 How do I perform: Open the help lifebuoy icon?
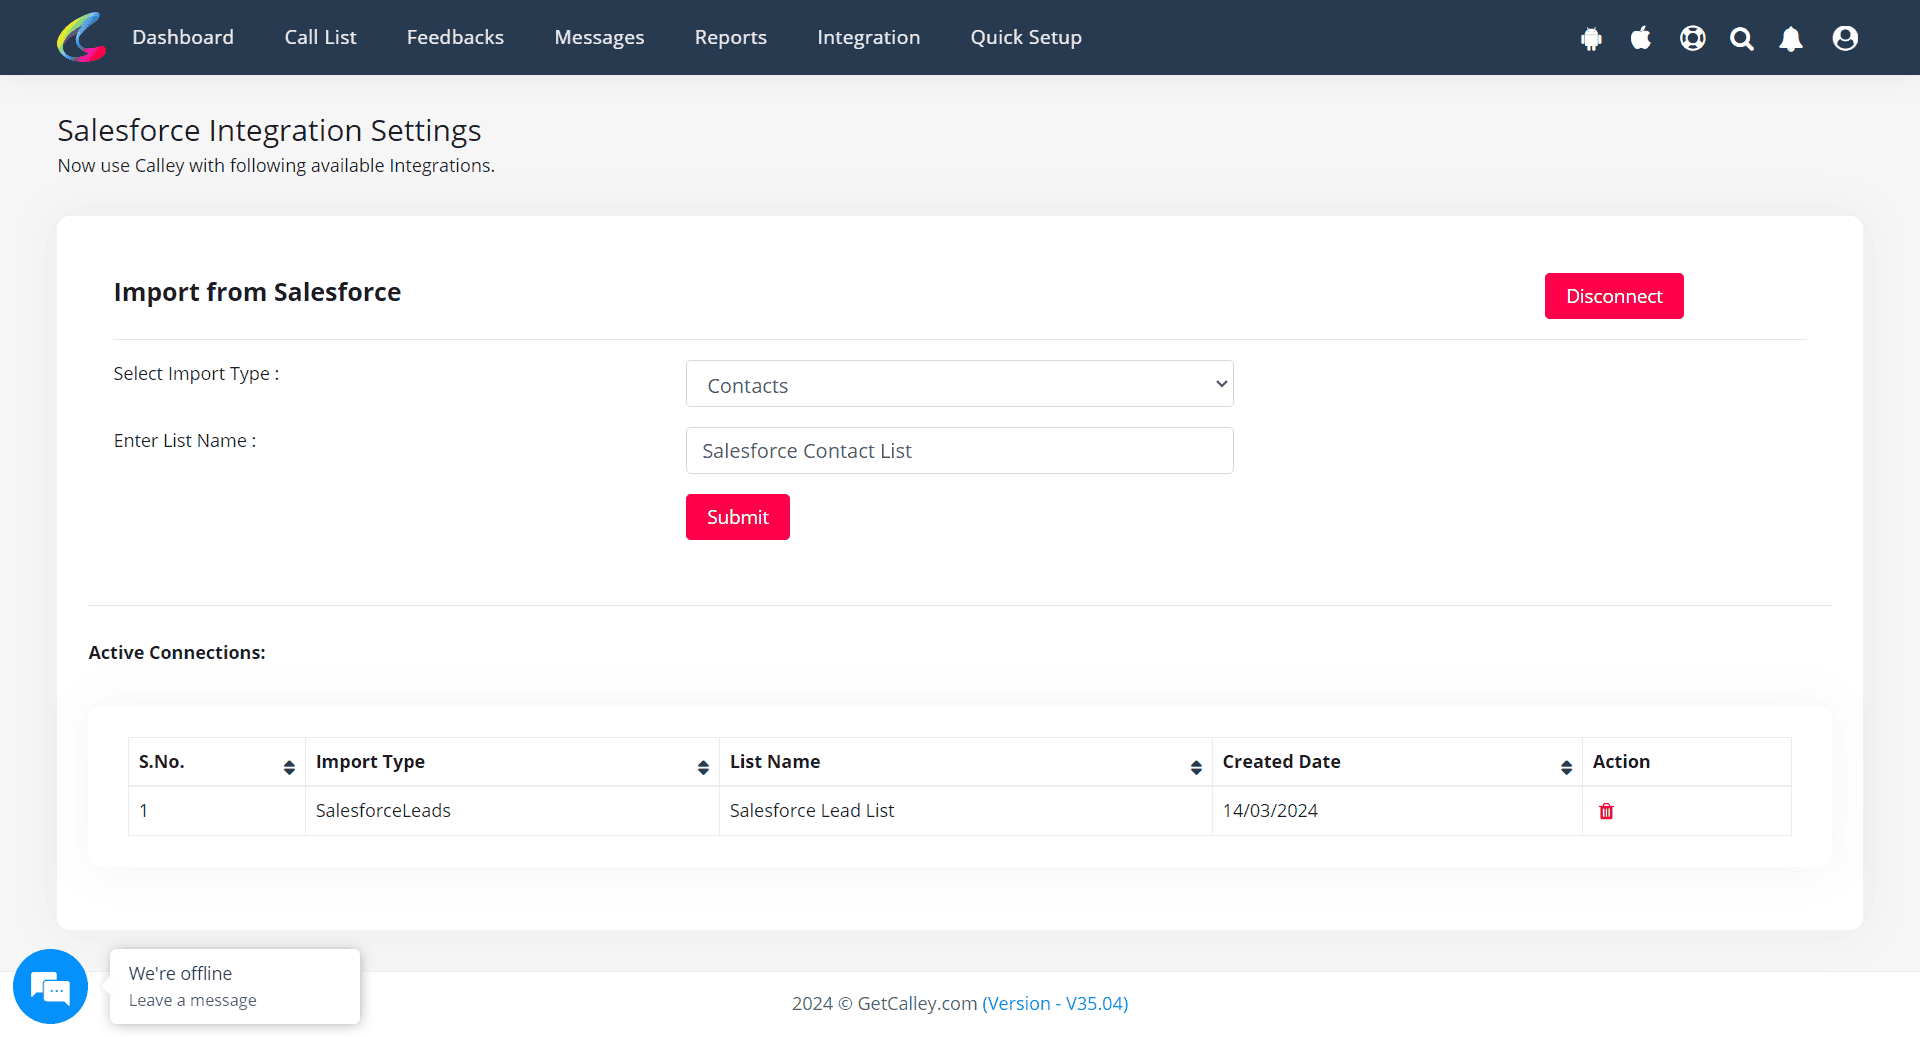1693,38
